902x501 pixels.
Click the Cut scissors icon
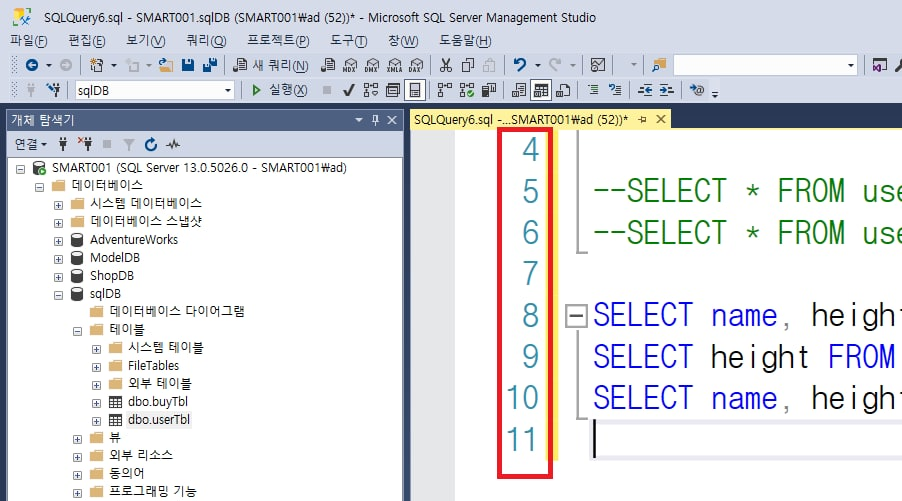[446, 65]
